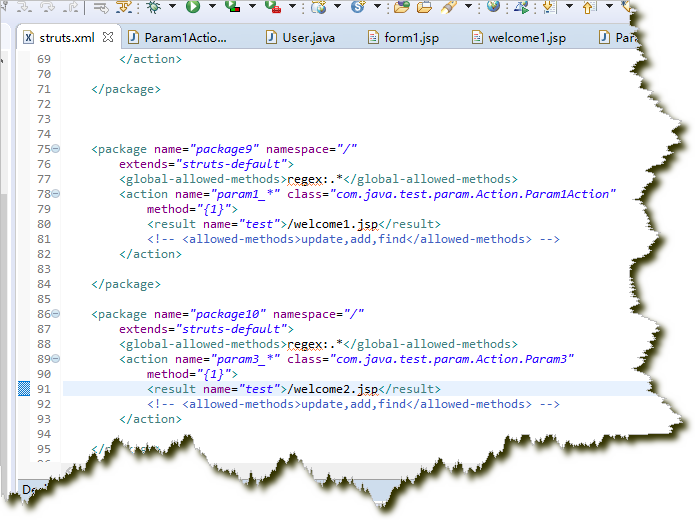695x520 pixels.
Task: Click the closing package tag on line 84
Action: point(126,284)
